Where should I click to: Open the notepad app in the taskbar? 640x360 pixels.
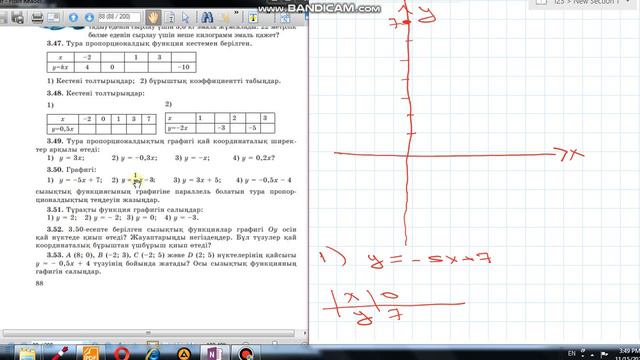click(x=27, y=353)
